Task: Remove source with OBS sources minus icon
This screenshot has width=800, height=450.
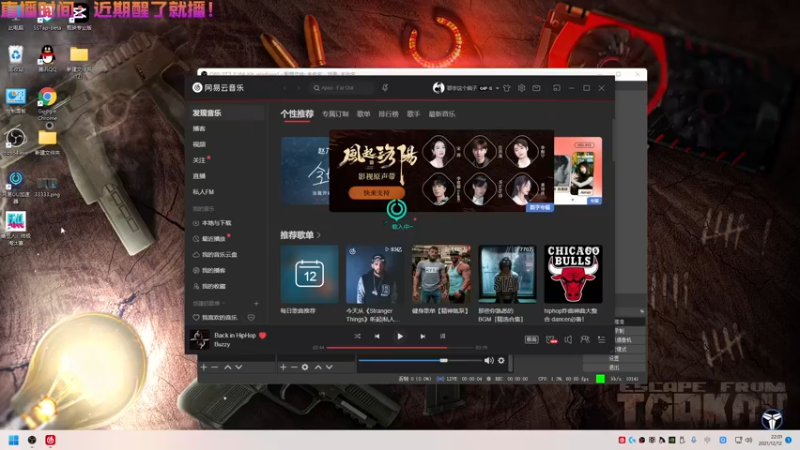Action: (294, 367)
